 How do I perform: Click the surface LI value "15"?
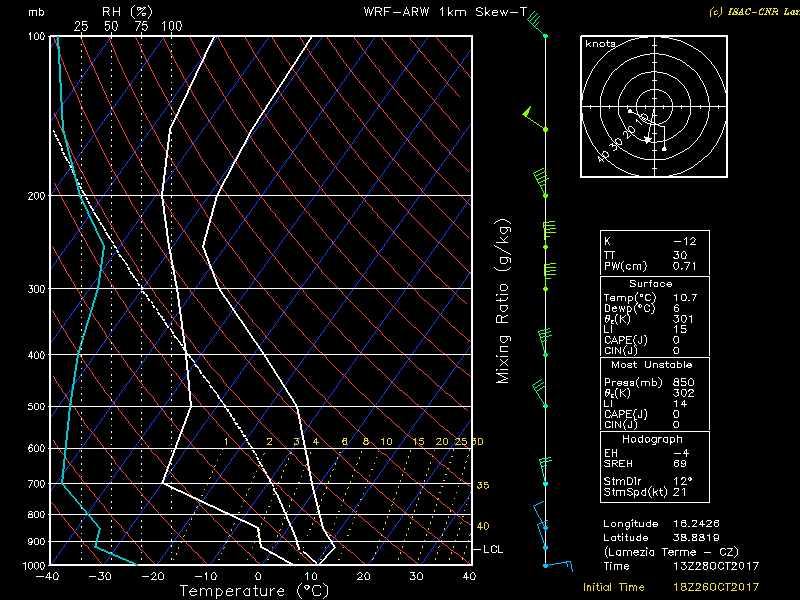(680, 330)
